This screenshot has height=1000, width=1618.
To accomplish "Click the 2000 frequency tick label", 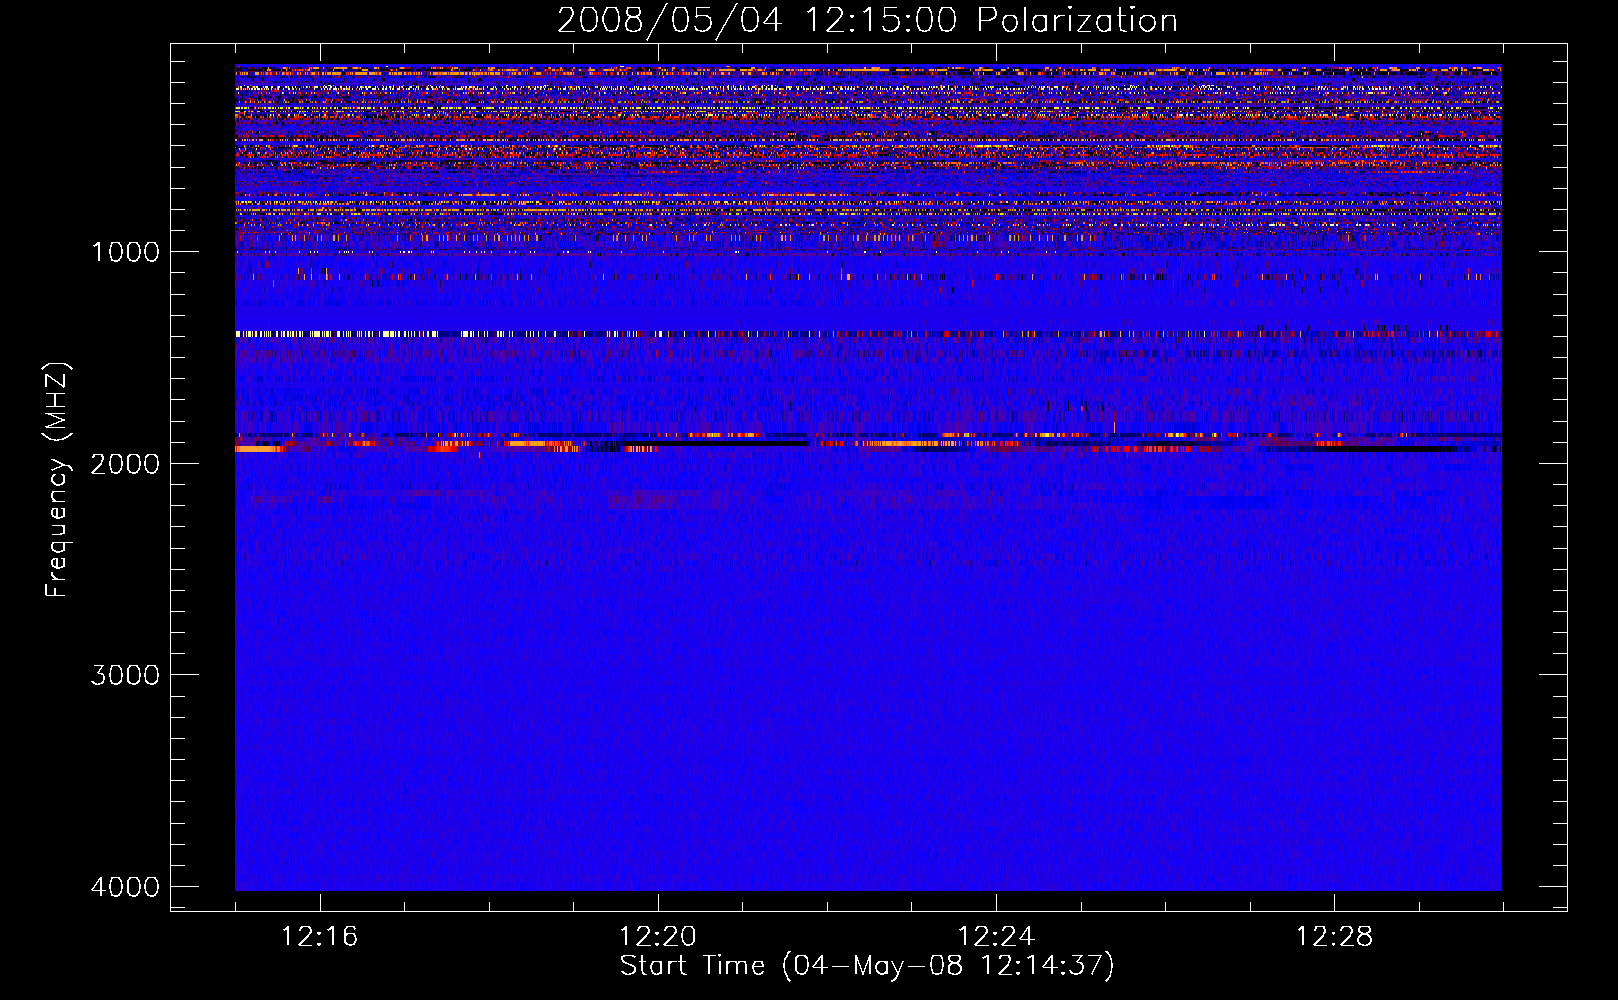I will tap(125, 463).
